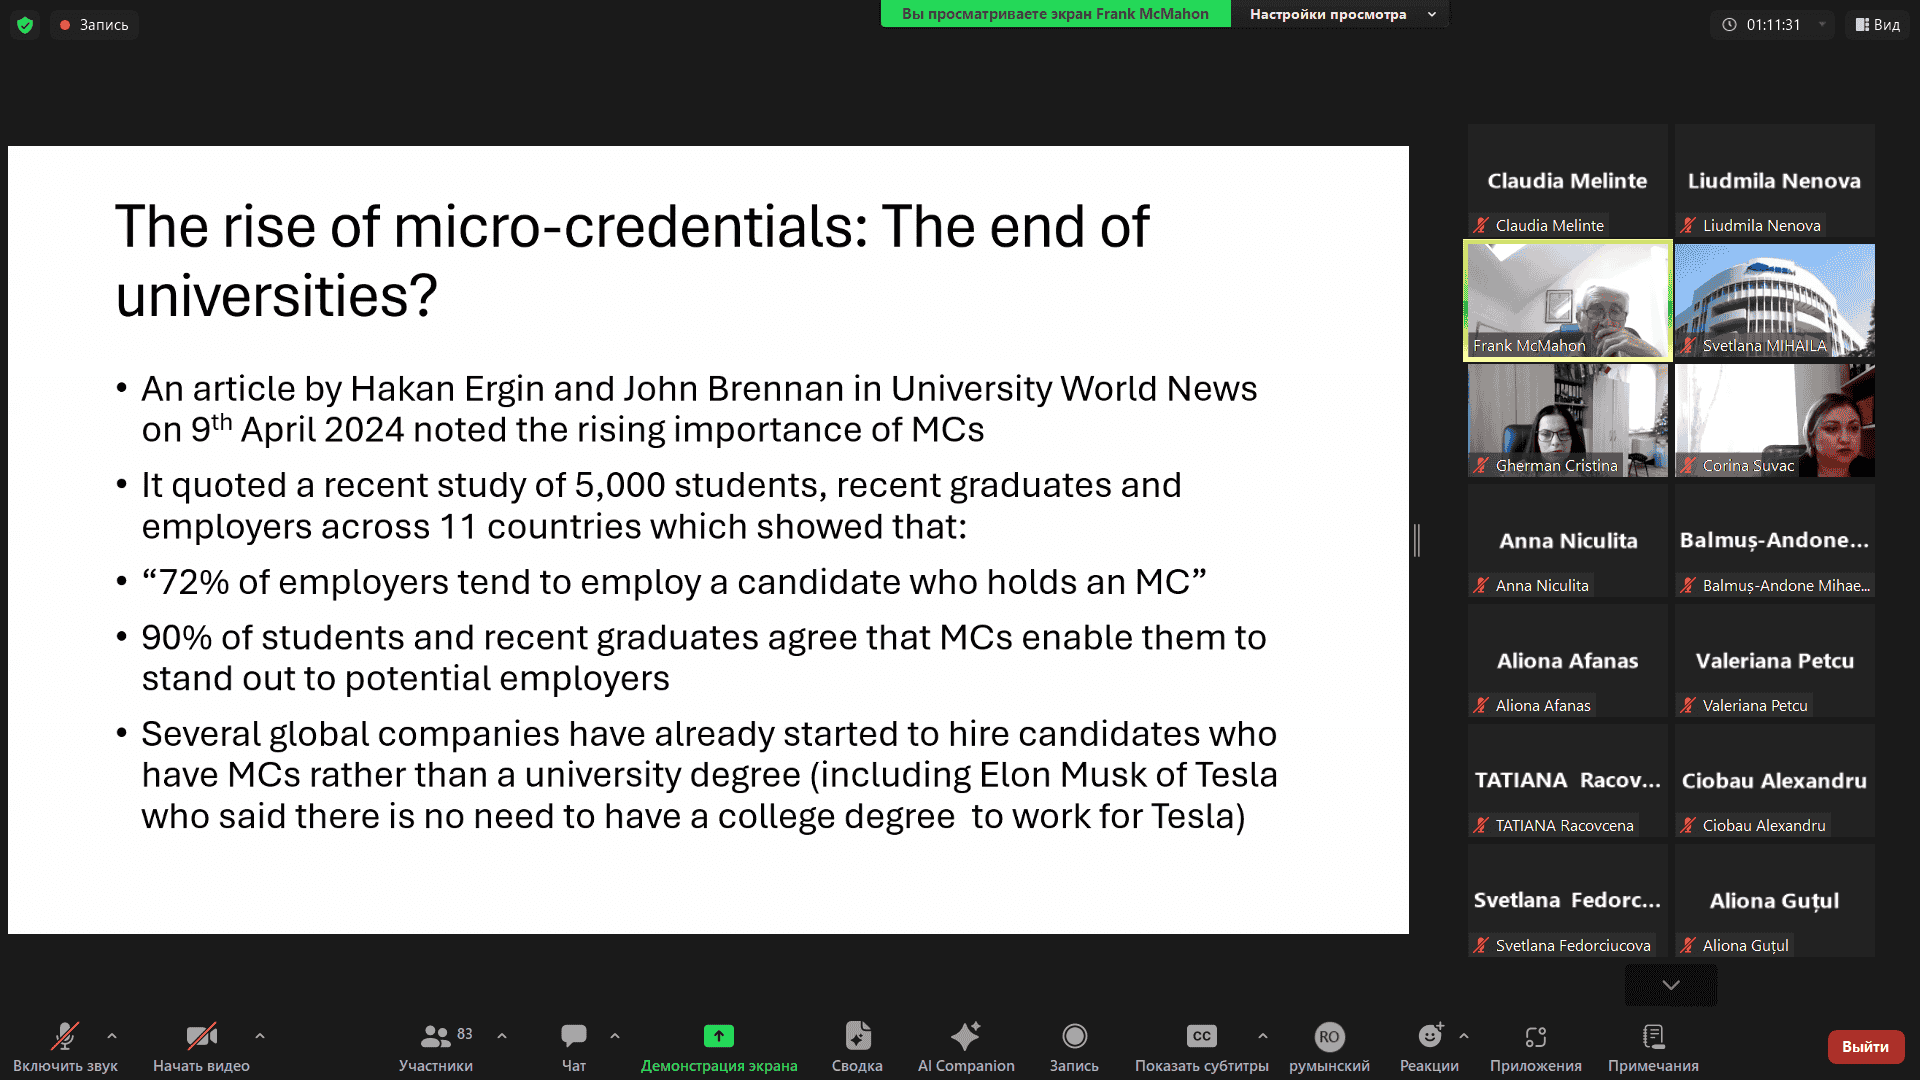Open the Вид view menu
Viewport: 1920px width, 1080px height.
[x=1877, y=25]
